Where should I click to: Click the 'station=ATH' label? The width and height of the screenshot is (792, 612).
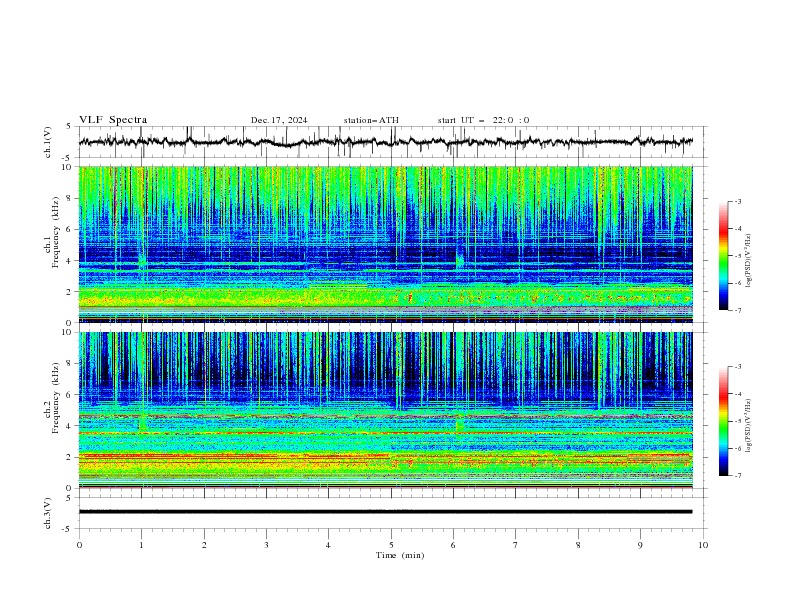[x=371, y=120]
